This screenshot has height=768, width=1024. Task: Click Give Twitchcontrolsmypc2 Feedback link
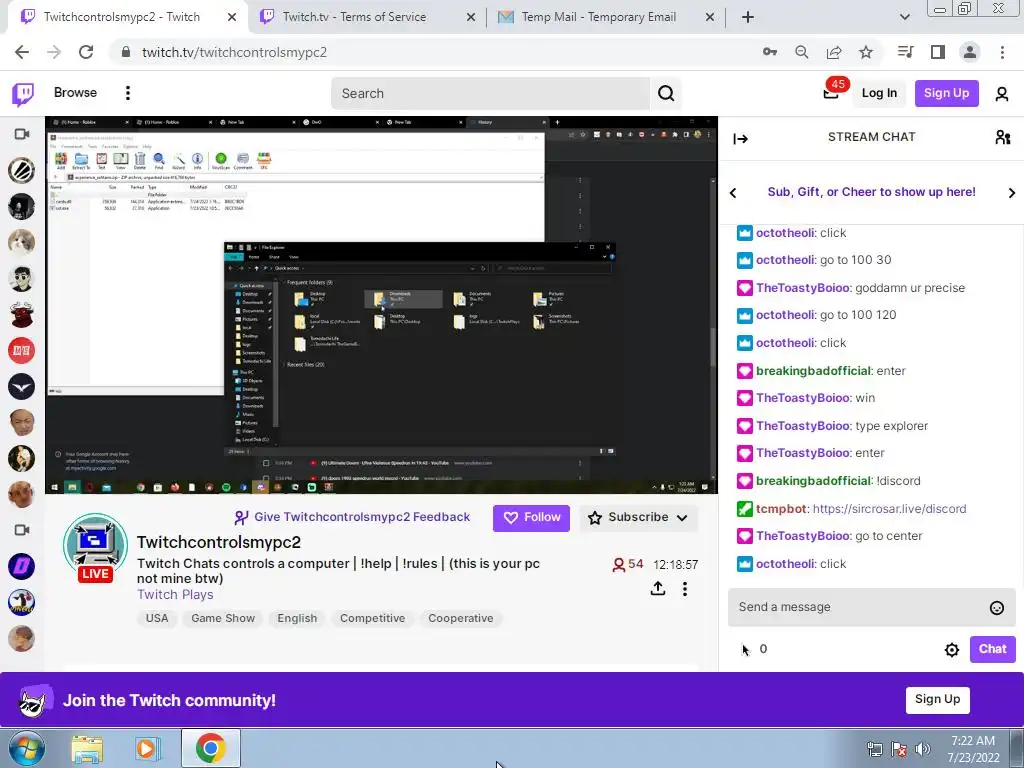[x=352, y=517]
